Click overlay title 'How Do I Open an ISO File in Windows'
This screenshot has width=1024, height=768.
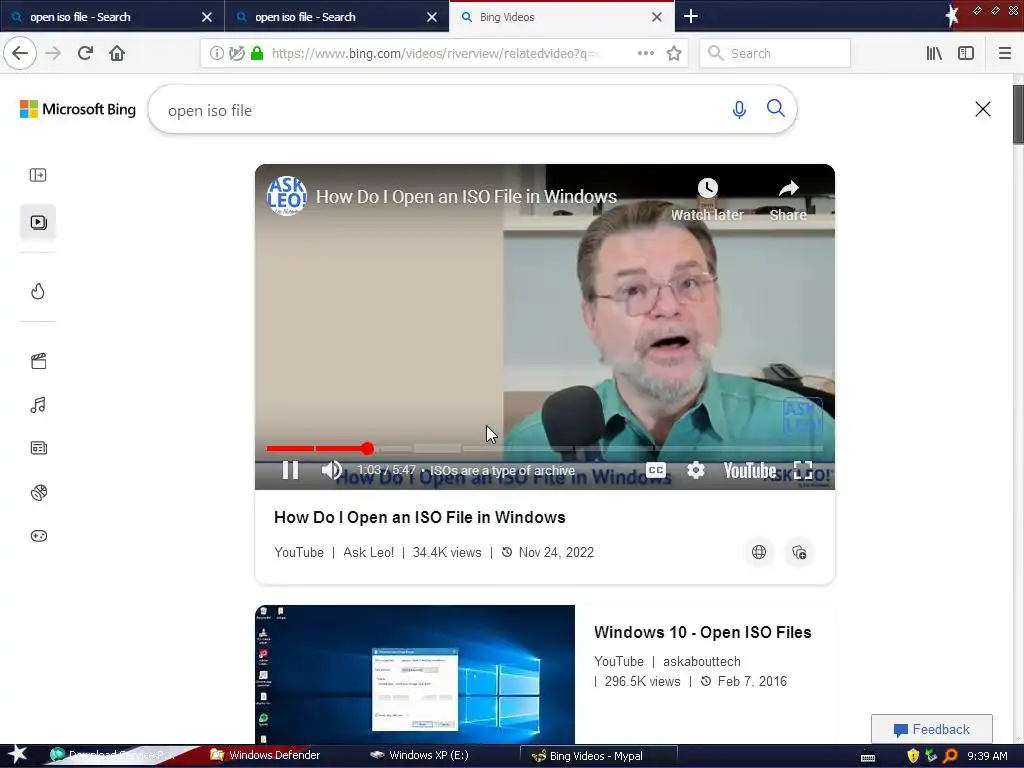pyautogui.click(x=466, y=197)
